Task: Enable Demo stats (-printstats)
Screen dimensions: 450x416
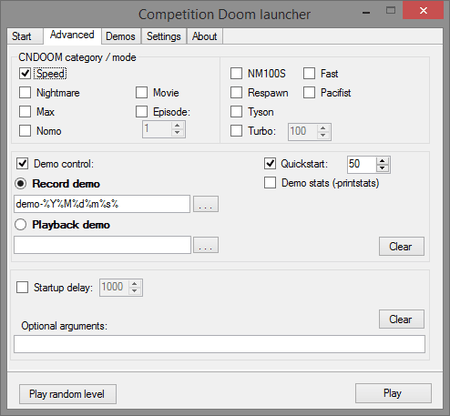Action: pos(270,183)
